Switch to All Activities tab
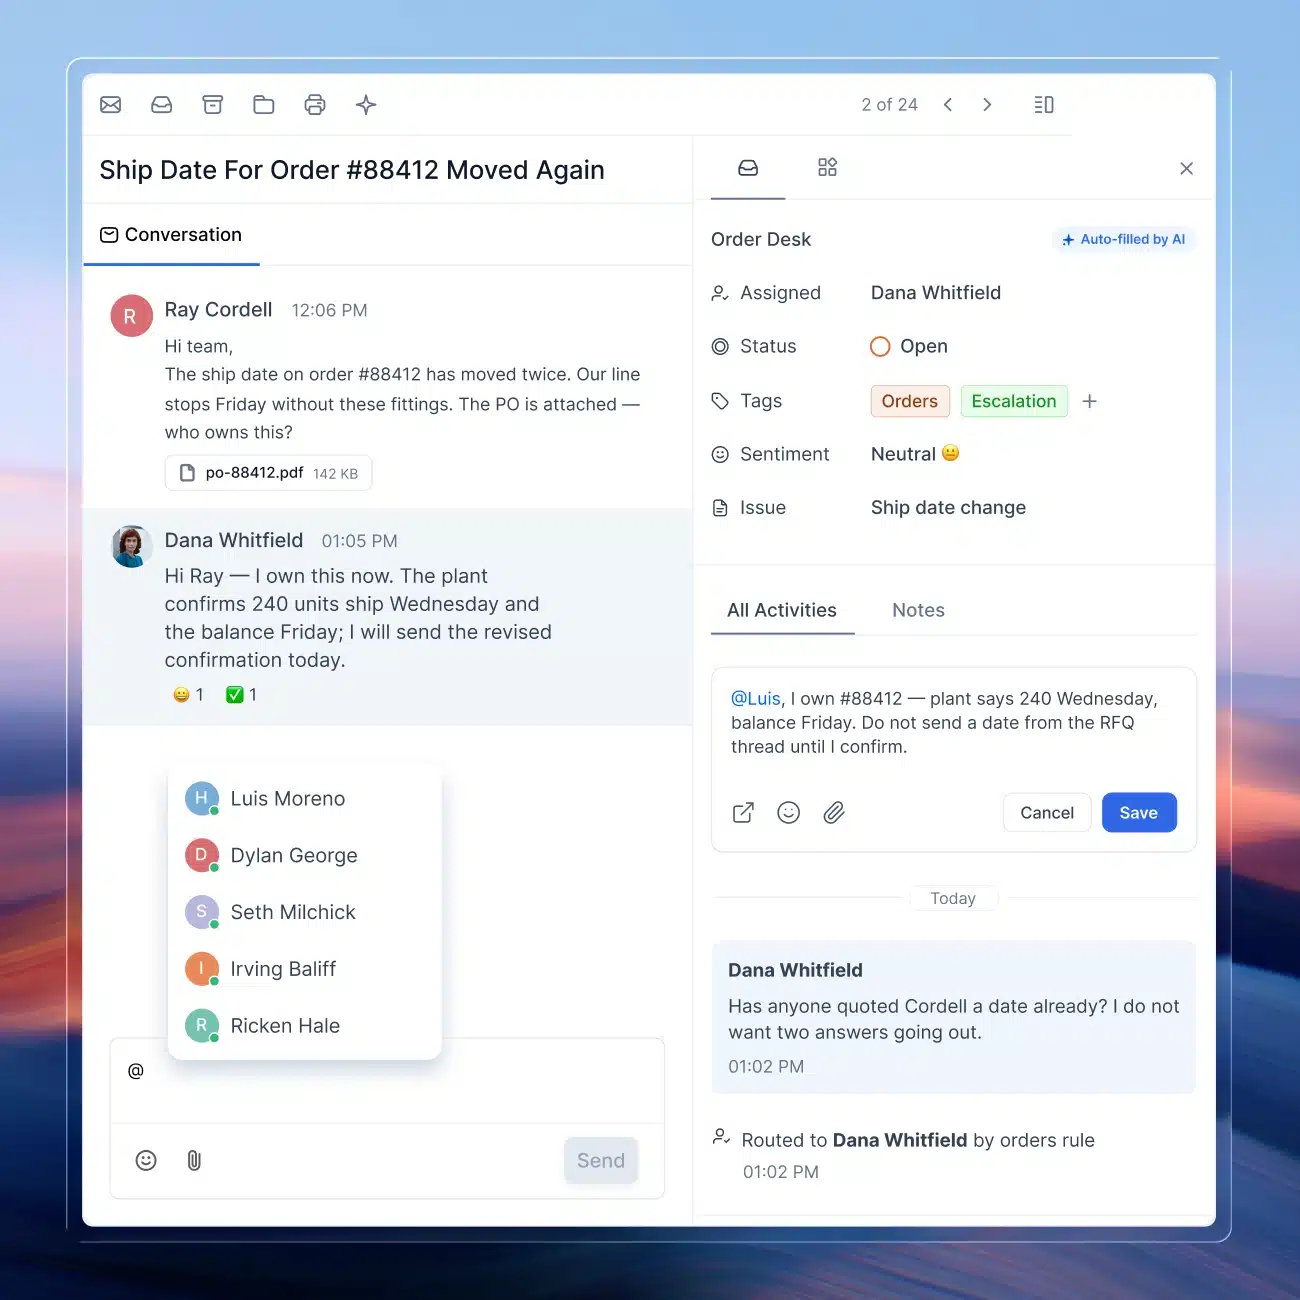 click(782, 610)
